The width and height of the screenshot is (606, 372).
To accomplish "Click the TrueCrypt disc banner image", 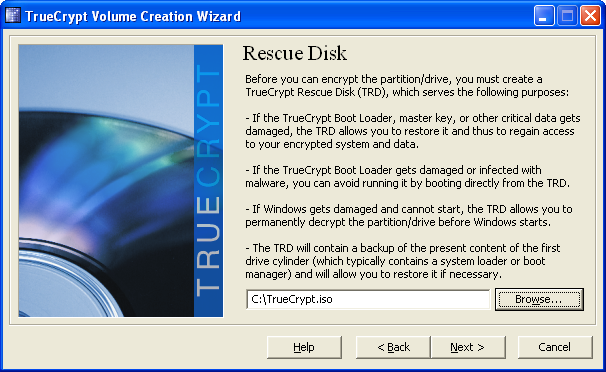I will coord(121,181).
